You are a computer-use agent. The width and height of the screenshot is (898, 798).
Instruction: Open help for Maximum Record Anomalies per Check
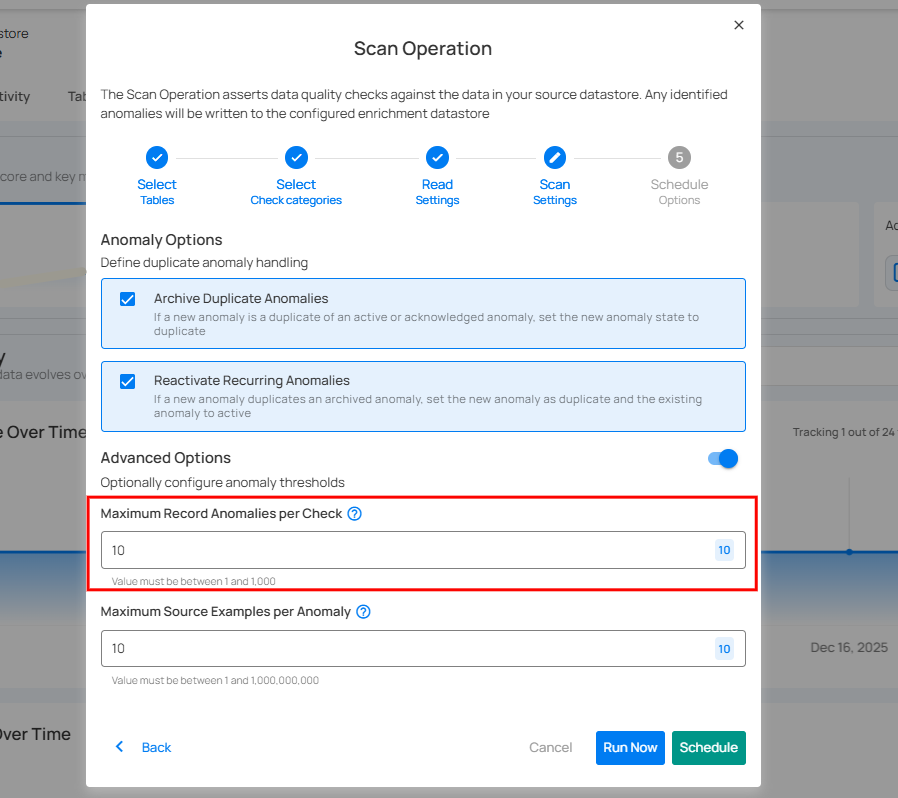pos(354,514)
